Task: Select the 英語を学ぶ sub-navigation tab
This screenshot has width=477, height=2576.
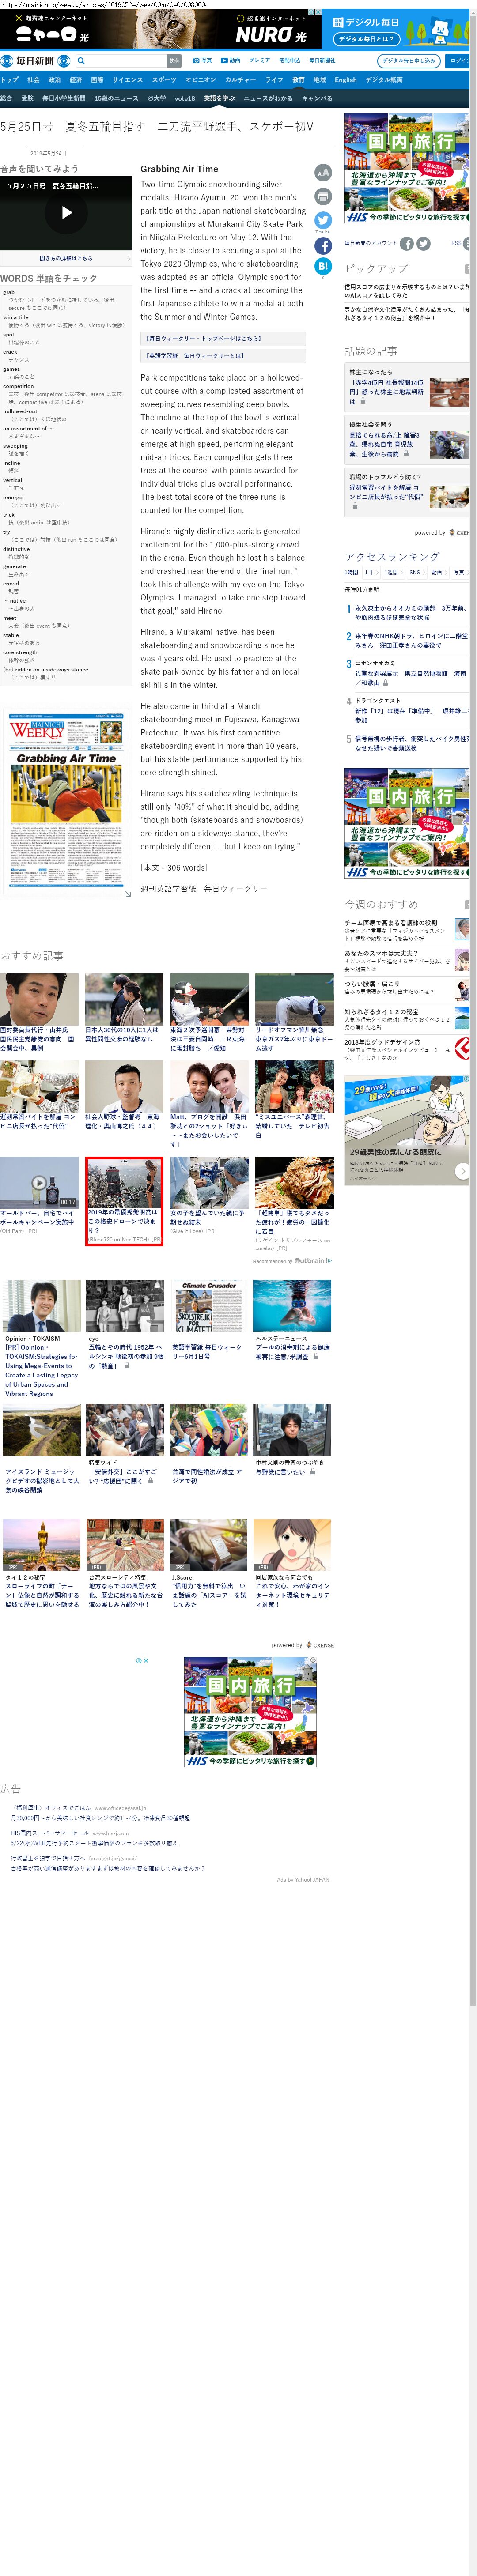Action: click(218, 98)
